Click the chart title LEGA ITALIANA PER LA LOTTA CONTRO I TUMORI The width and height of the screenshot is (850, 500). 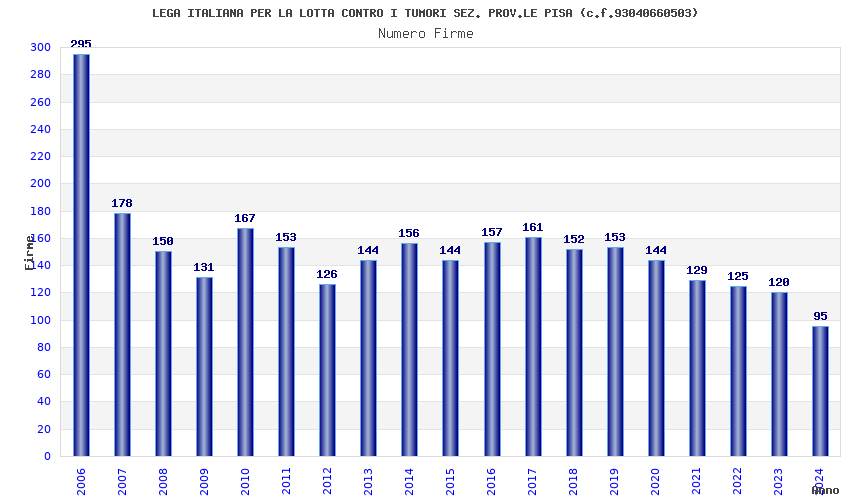click(425, 13)
